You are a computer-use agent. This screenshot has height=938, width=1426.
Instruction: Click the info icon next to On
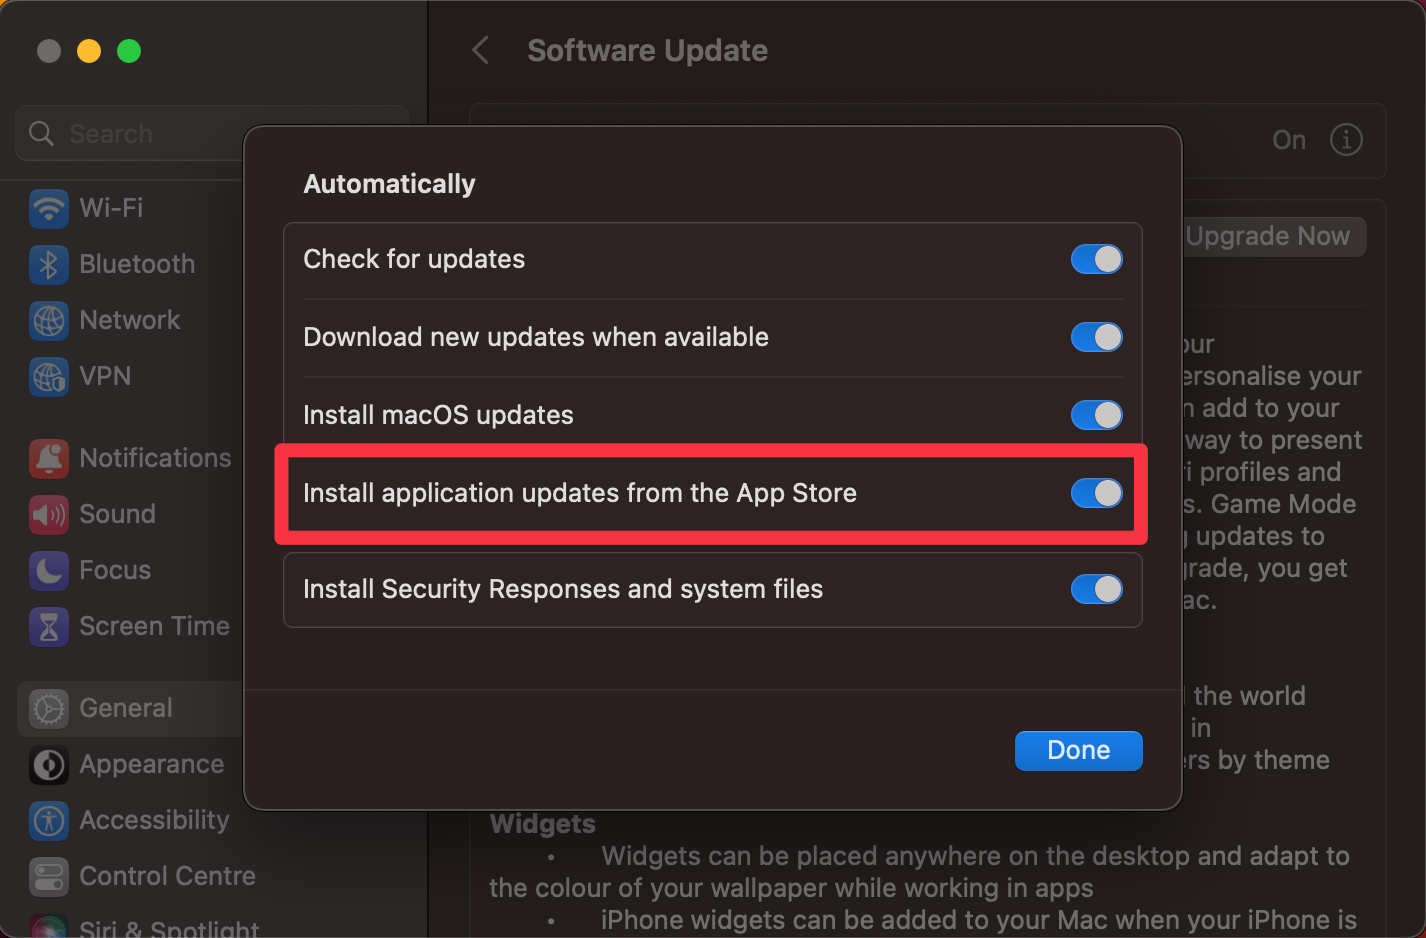tap(1347, 140)
